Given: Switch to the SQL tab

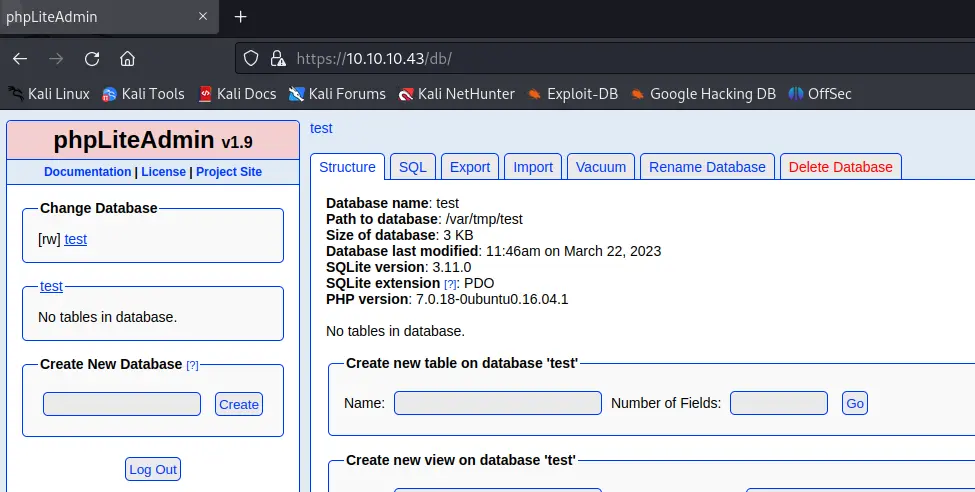Looking at the screenshot, I should pos(413,167).
